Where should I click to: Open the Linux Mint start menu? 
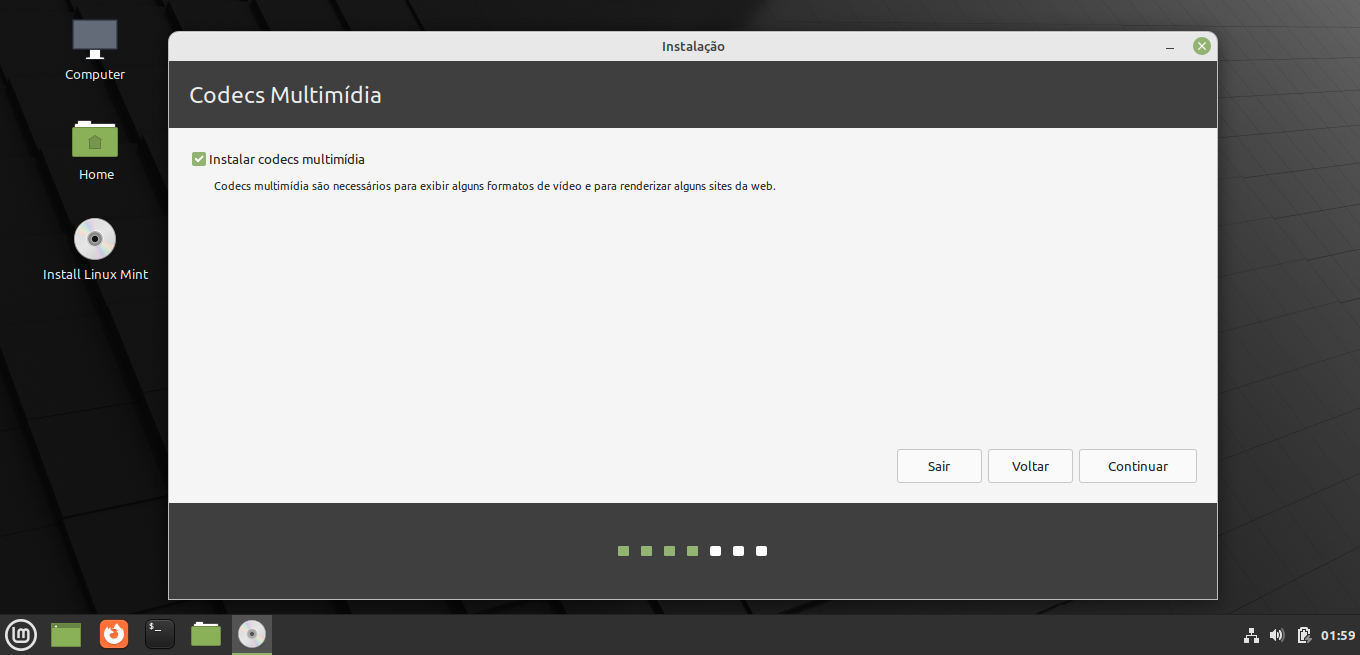(21, 634)
